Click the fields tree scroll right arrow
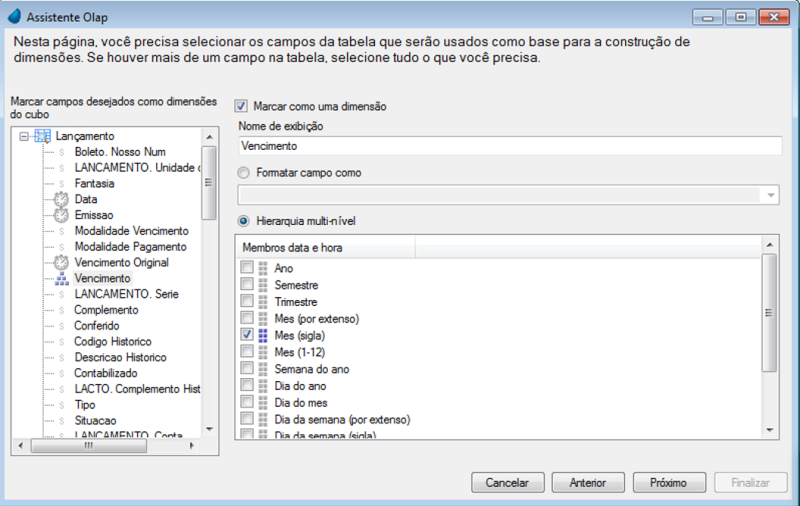 pos(192,445)
